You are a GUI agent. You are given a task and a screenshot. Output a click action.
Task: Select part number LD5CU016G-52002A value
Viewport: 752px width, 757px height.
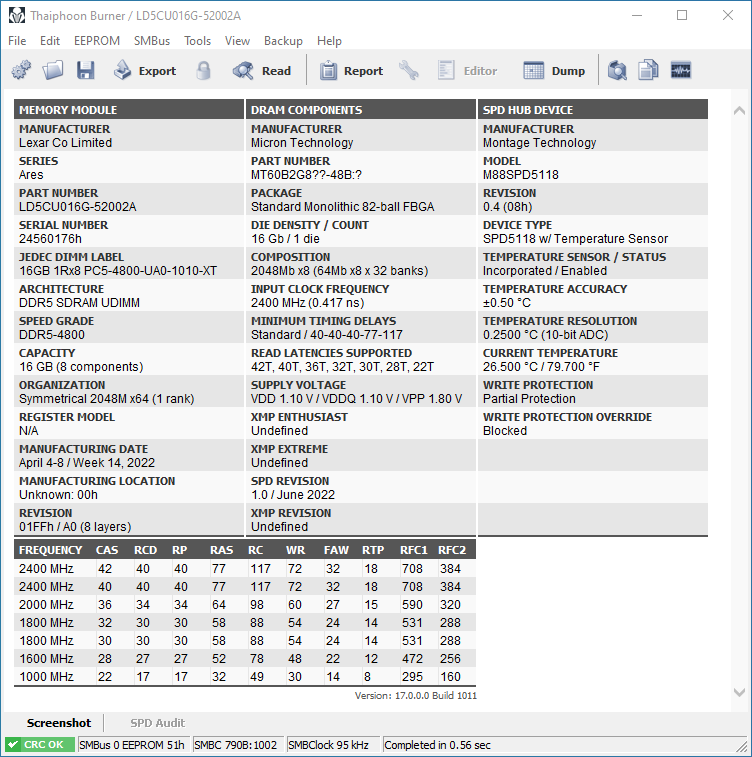pos(78,207)
